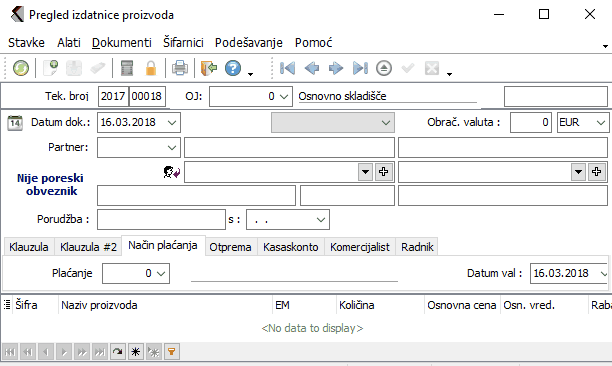Viewport: 612px width, 366px height.
Task: Click the grayed X cancel icon
Action: 432,68
